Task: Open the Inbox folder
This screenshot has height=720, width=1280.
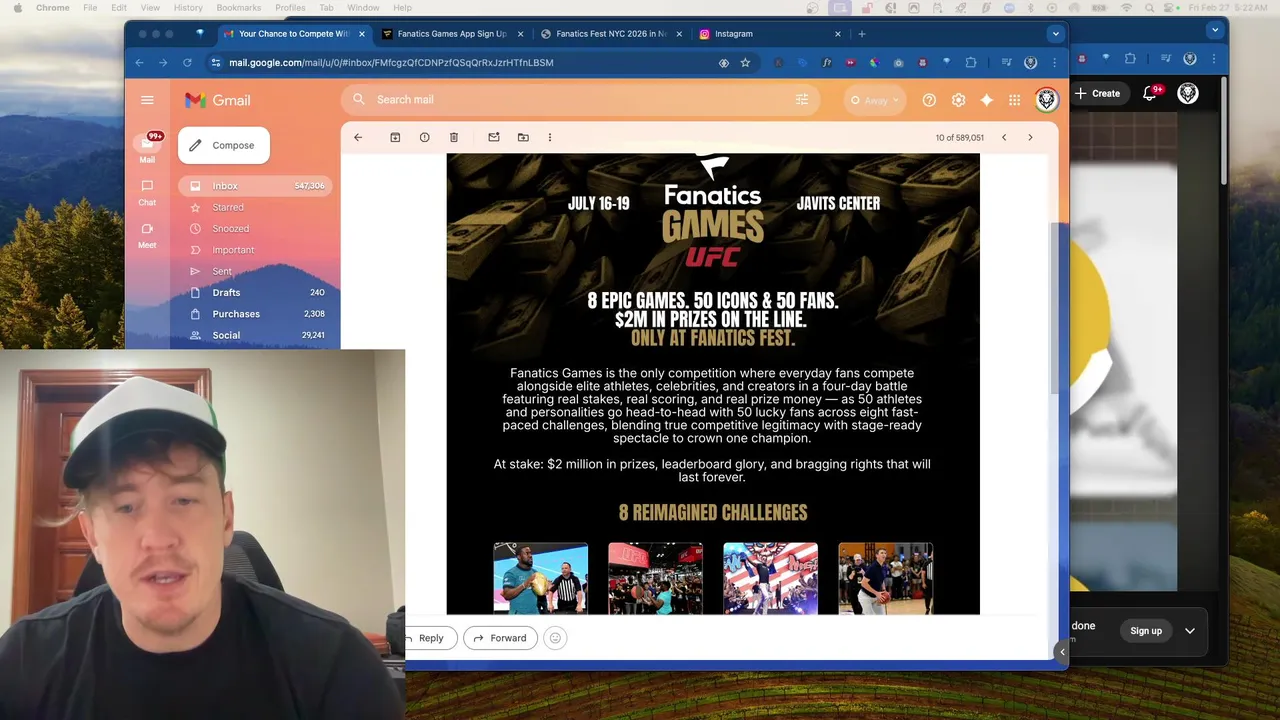Action: tap(256, 186)
